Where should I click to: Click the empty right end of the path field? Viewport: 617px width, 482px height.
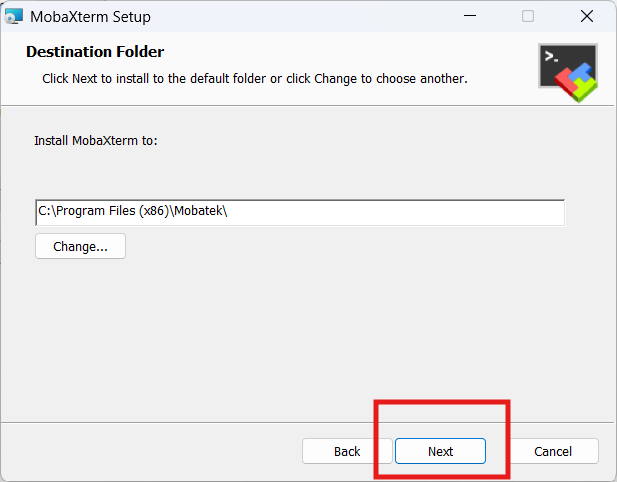tap(500, 212)
